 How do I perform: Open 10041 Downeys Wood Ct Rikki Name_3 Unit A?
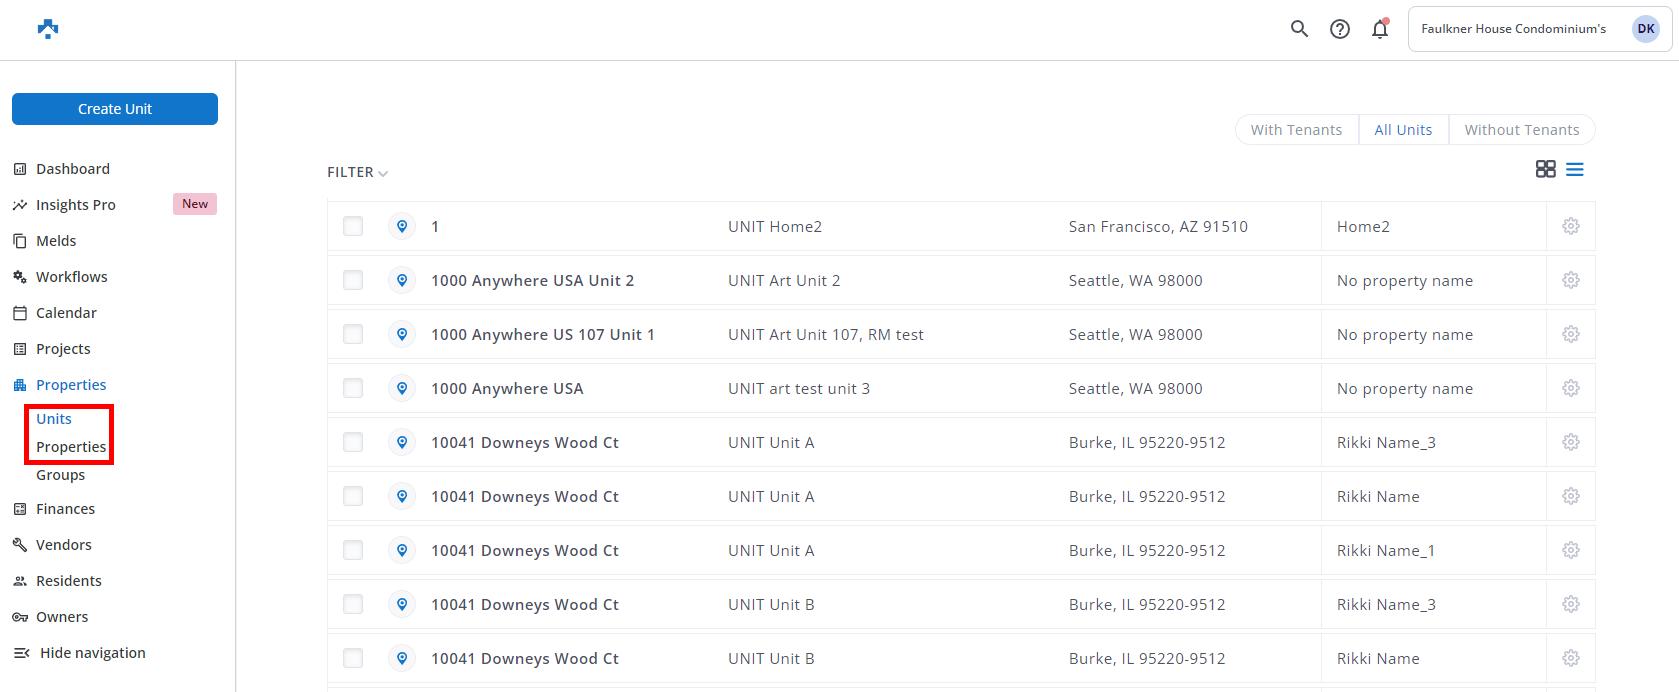[525, 443]
